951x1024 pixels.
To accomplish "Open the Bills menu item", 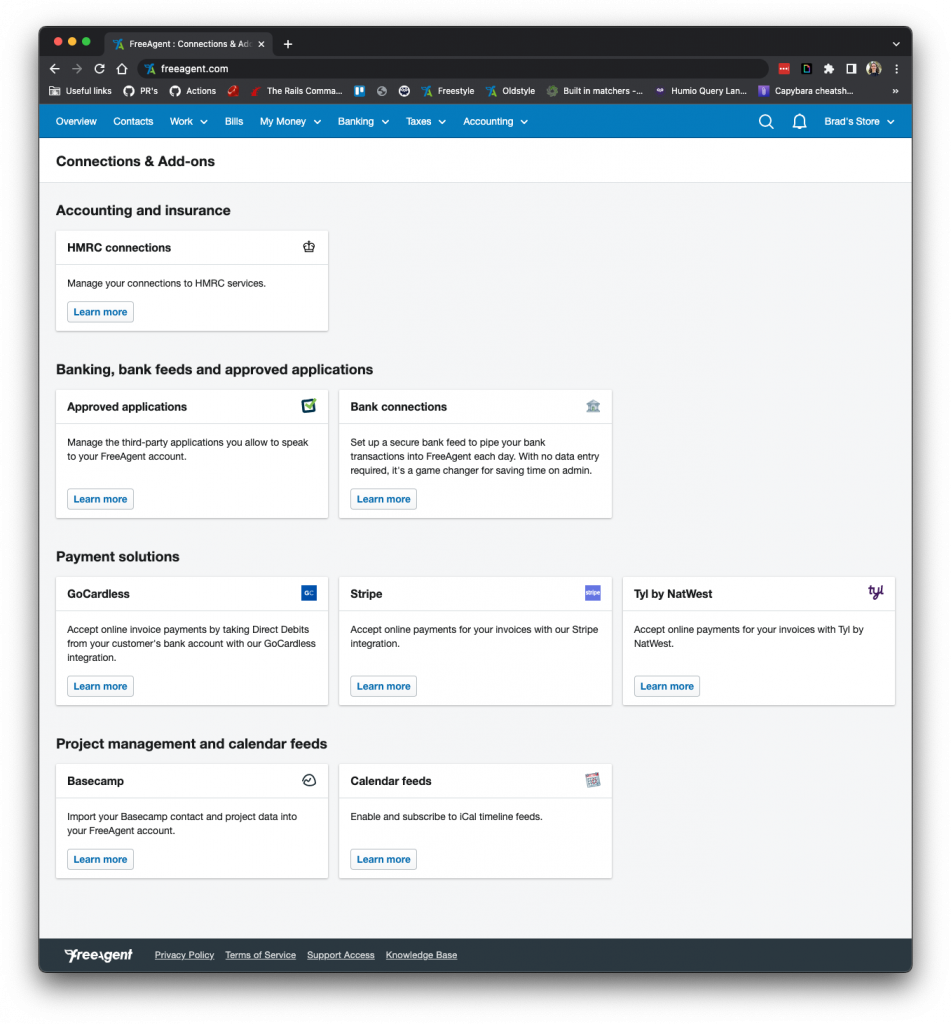I will (x=234, y=121).
